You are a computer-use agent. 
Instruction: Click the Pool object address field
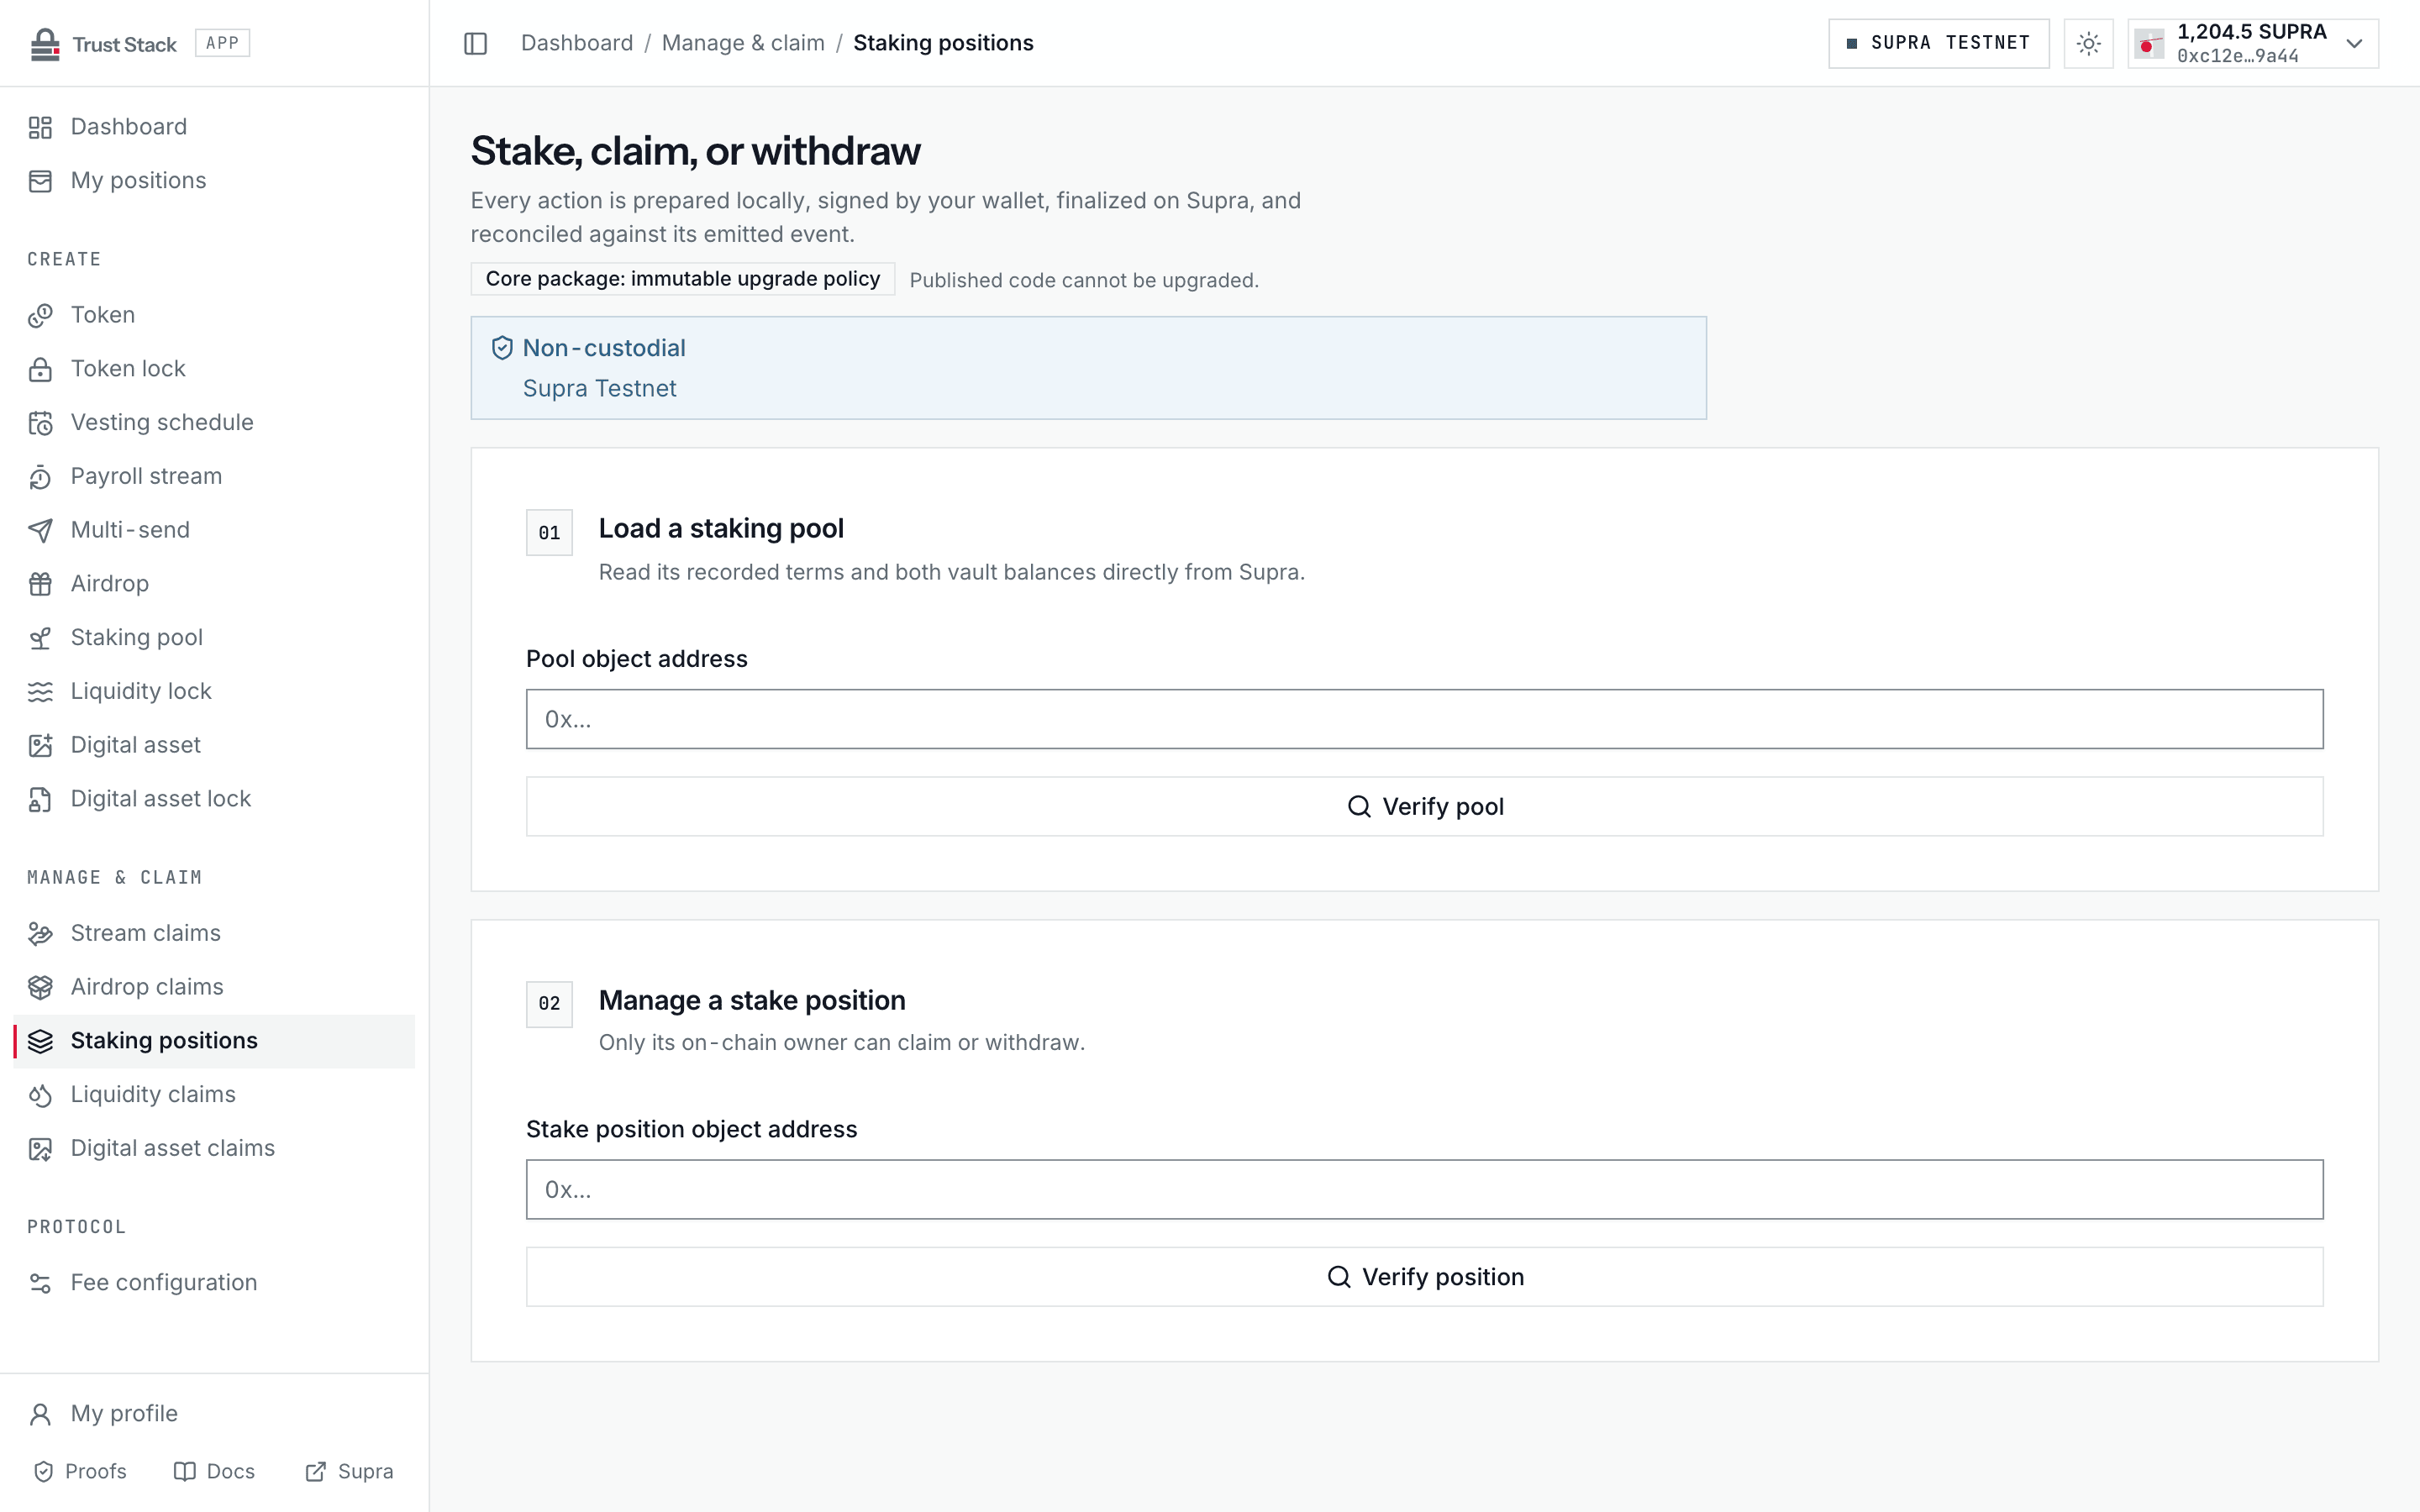coord(1424,719)
